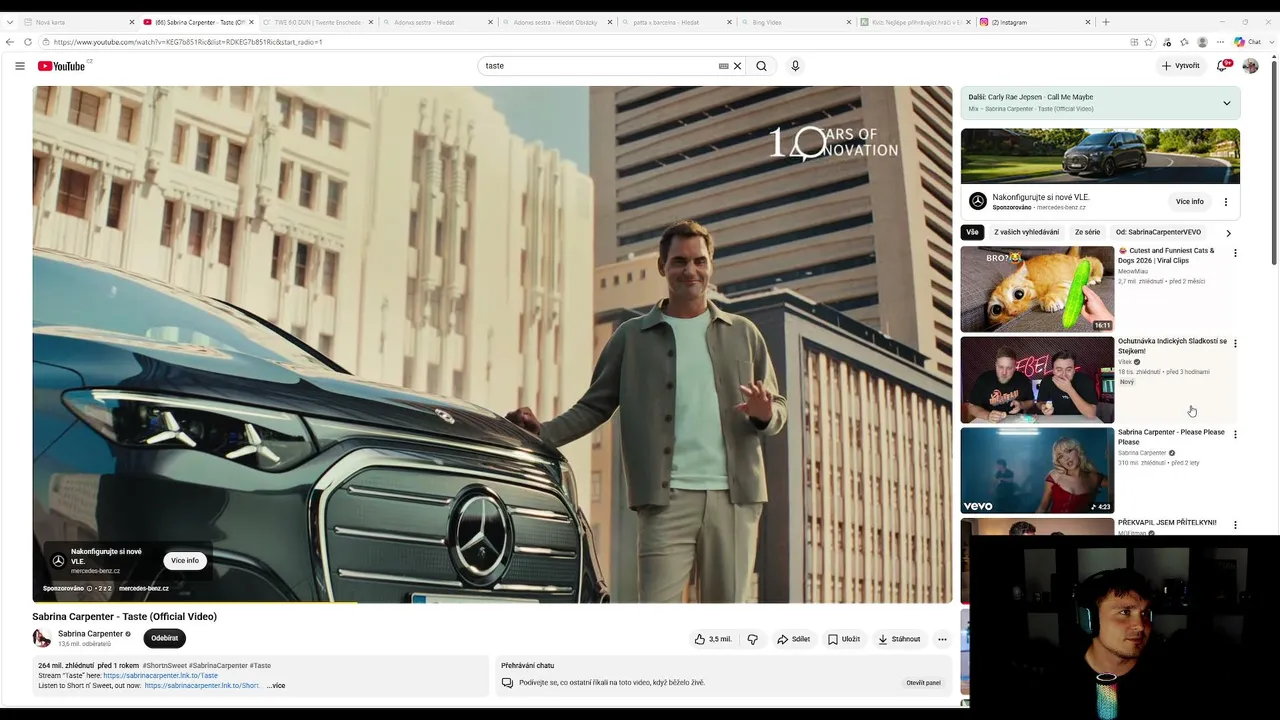Open options for Please Please Please video
Image resolution: width=1280 pixels, height=720 pixels.
point(1235,434)
